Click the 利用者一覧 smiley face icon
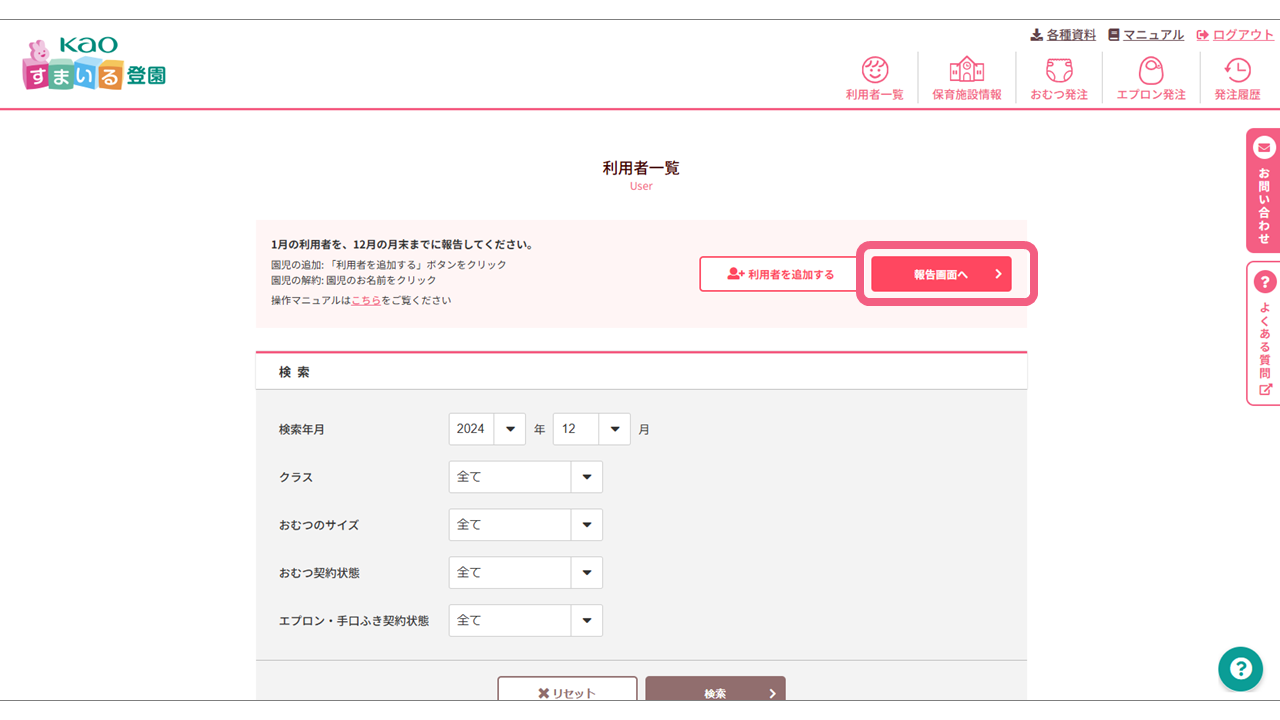Image resolution: width=1280 pixels, height=720 pixels. click(874, 71)
